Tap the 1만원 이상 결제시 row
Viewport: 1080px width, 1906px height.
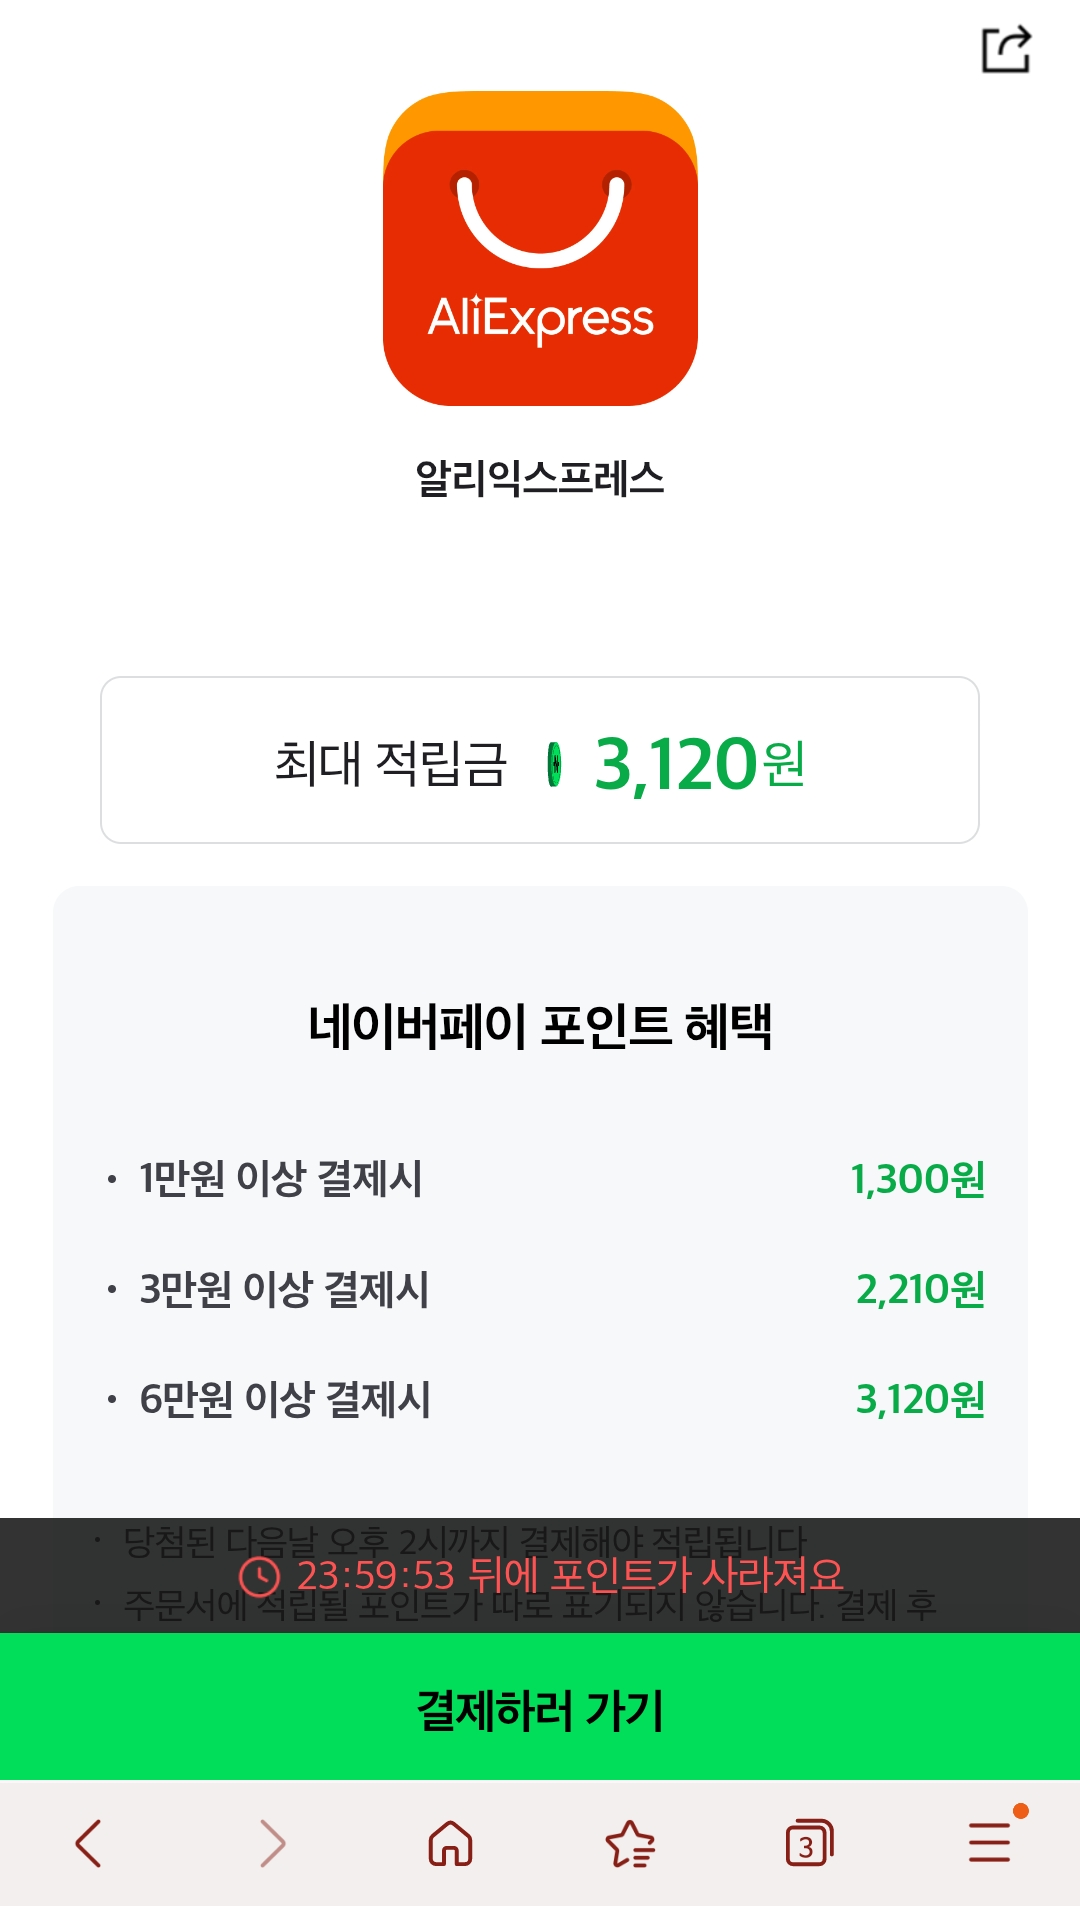(x=281, y=1179)
